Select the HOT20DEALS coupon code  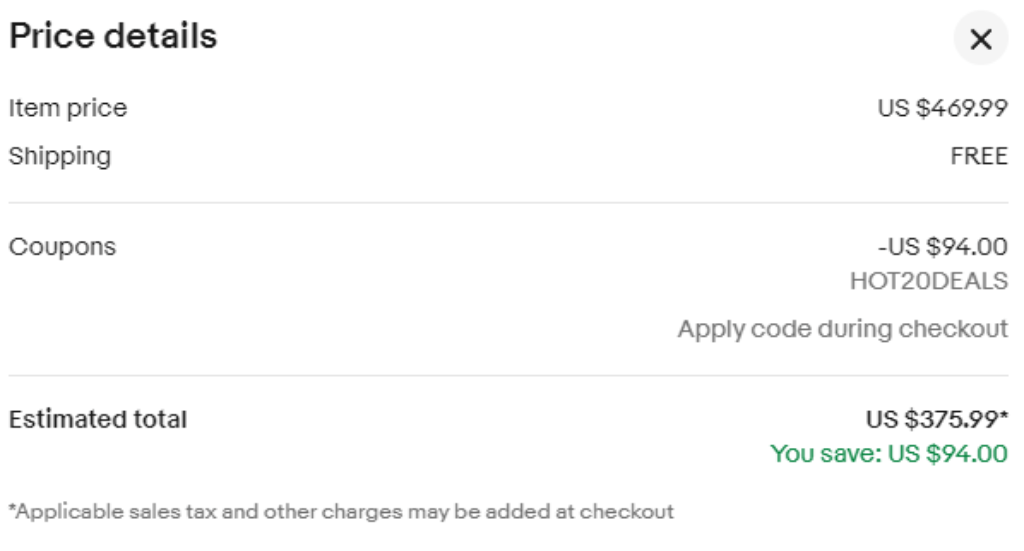929,281
